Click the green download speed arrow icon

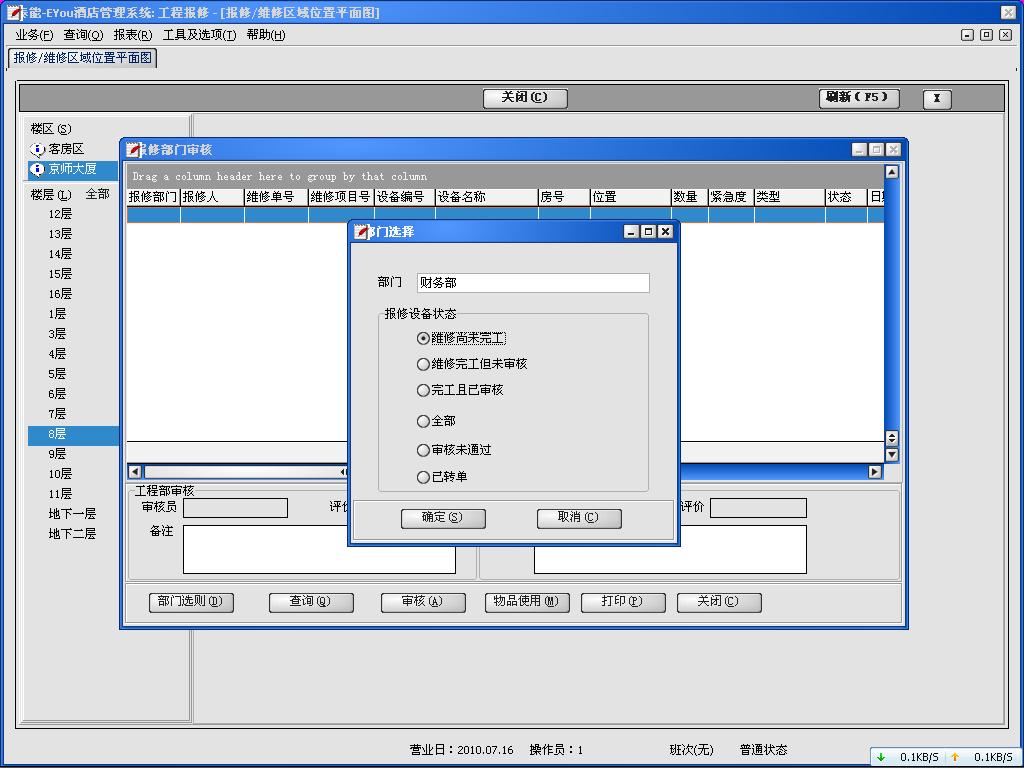[881, 757]
